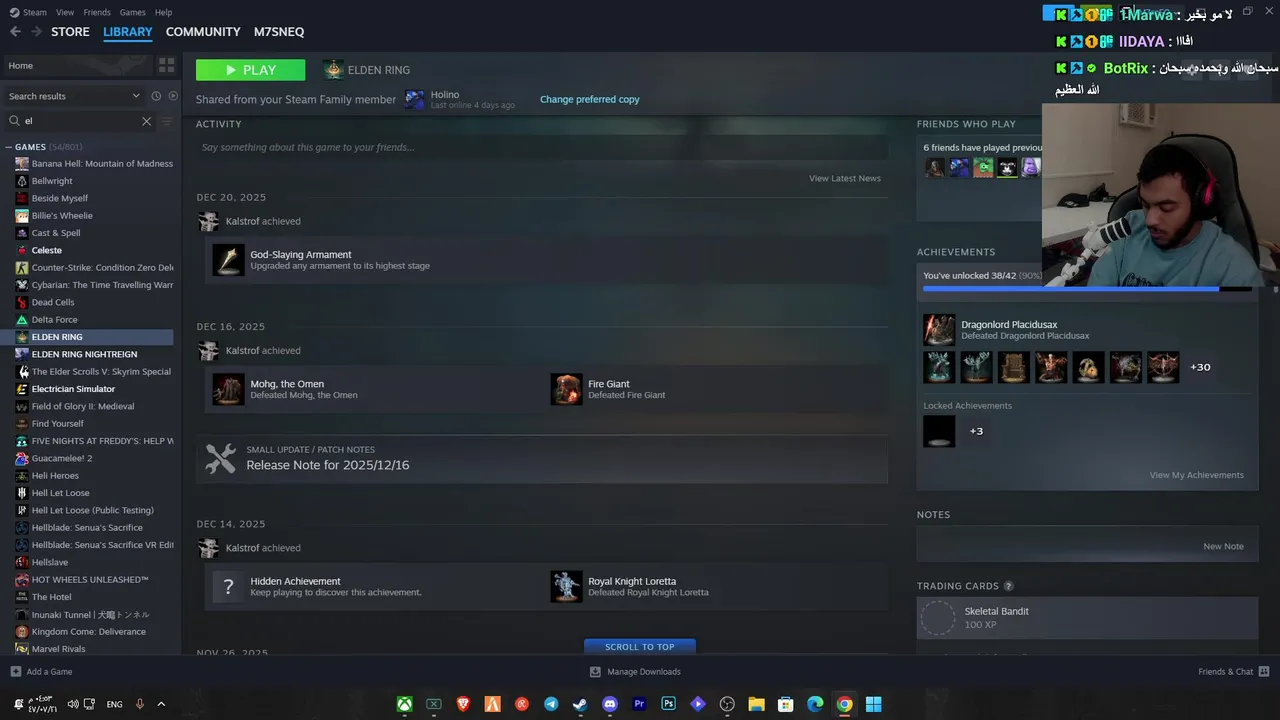
Task: Open the Games menu
Action: tap(132, 12)
